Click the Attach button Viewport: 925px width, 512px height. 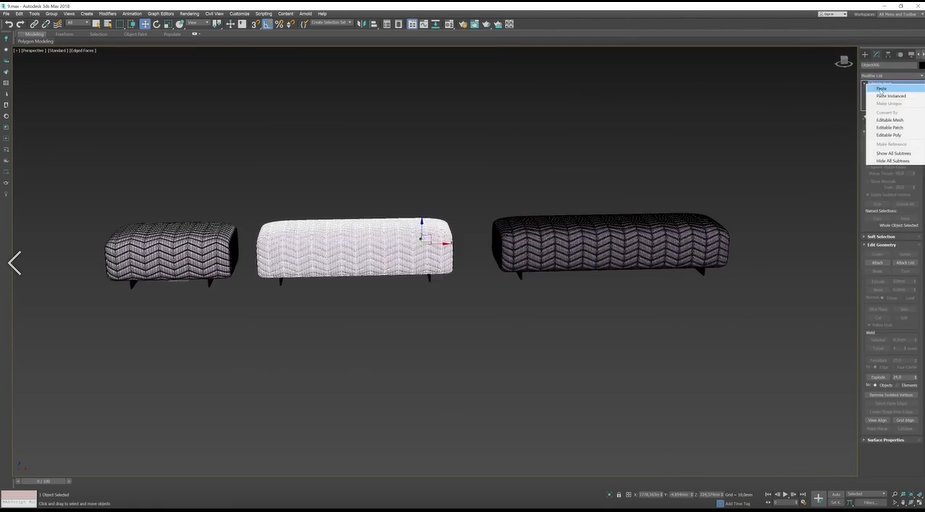877,262
